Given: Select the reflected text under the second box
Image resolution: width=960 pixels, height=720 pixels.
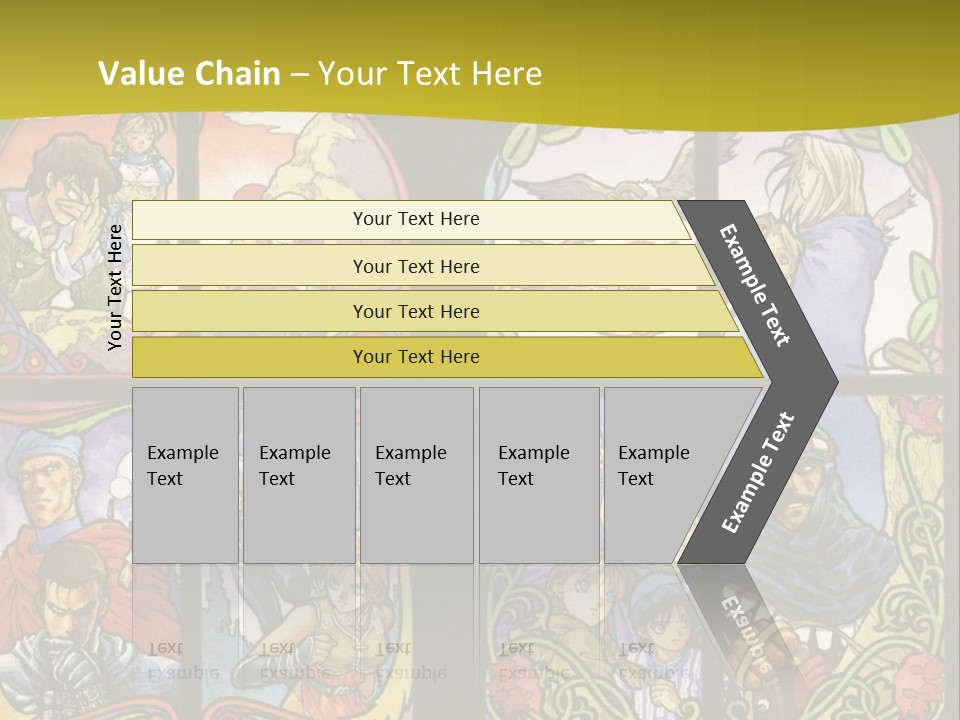Looking at the screenshot, I should click(296, 660).
